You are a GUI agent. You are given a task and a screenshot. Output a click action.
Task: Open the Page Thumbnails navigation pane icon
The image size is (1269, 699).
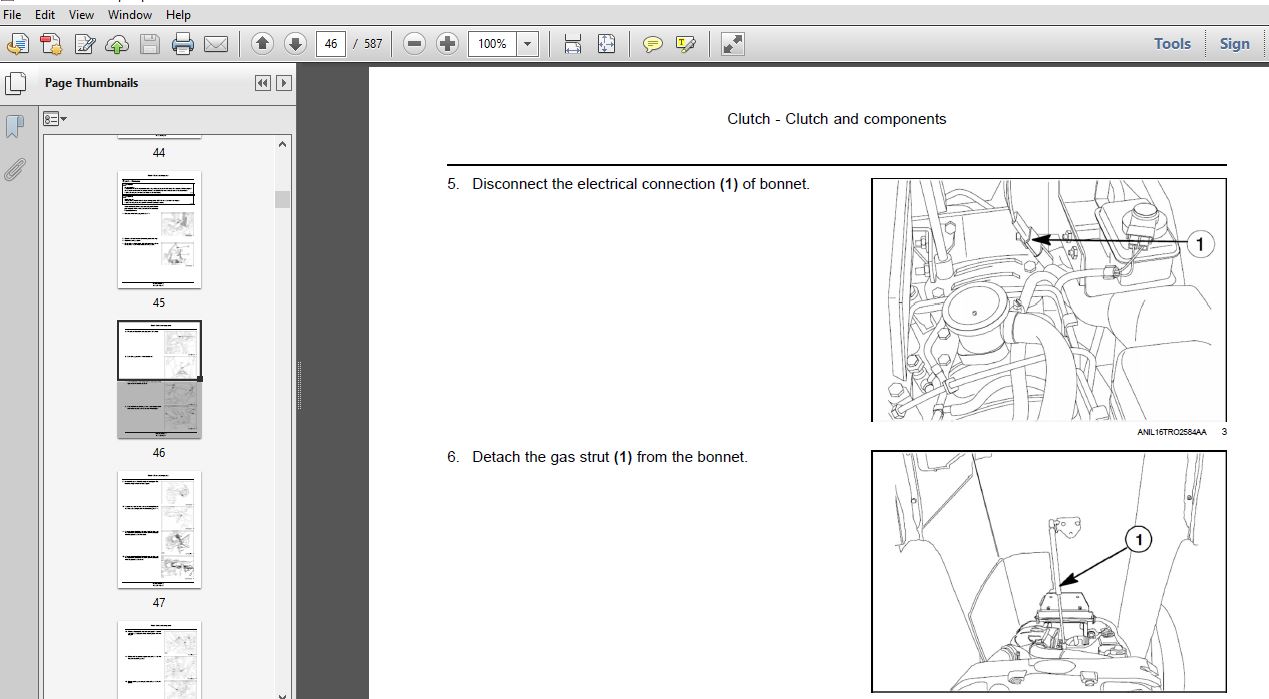point(15,83)
